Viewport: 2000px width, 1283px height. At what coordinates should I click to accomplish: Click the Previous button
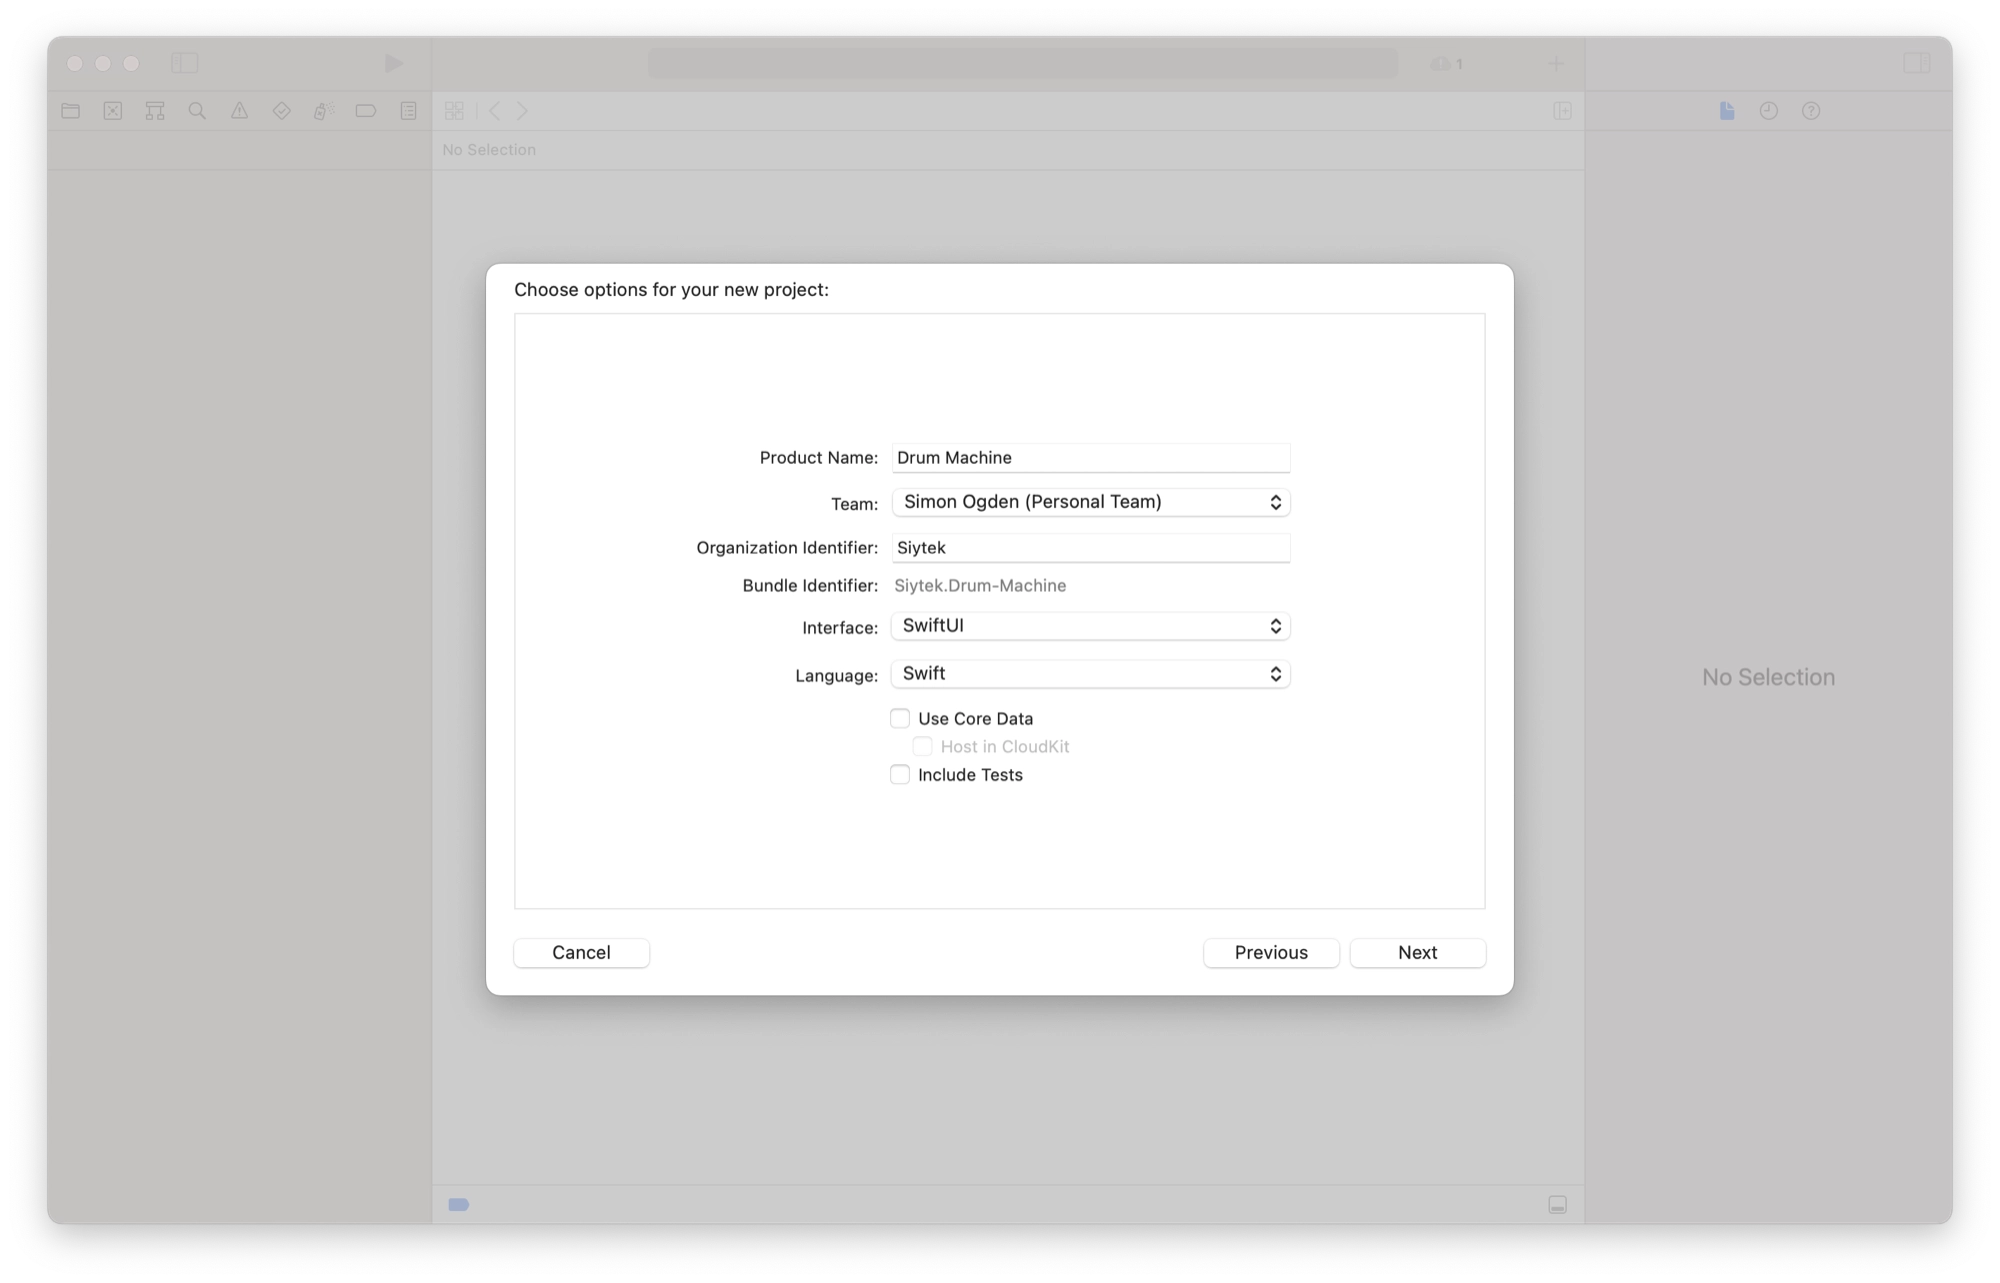1271,952
